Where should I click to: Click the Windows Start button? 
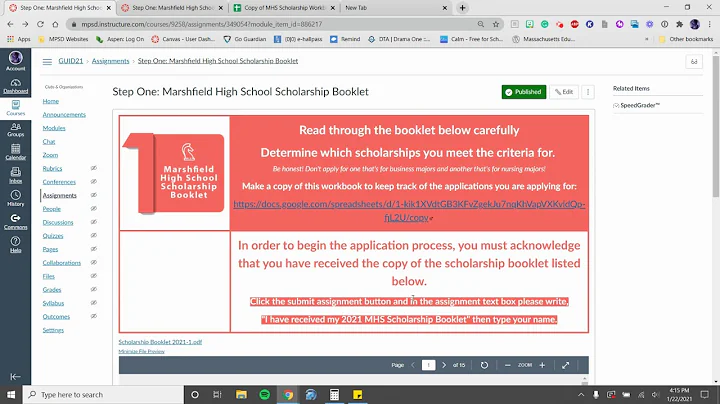pyautogui.click(x=11, y=395)
